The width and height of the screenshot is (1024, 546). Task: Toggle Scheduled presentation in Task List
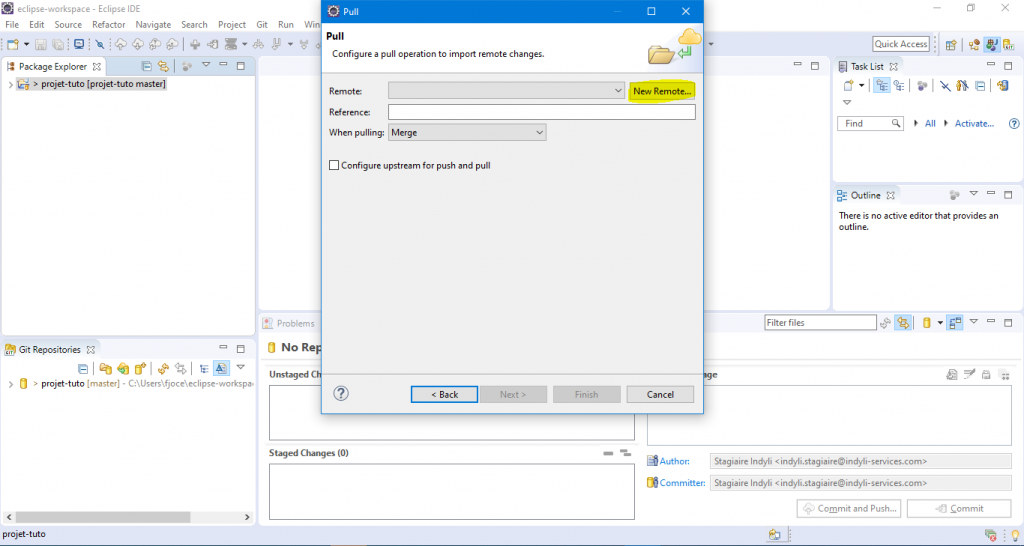(899, 86)
